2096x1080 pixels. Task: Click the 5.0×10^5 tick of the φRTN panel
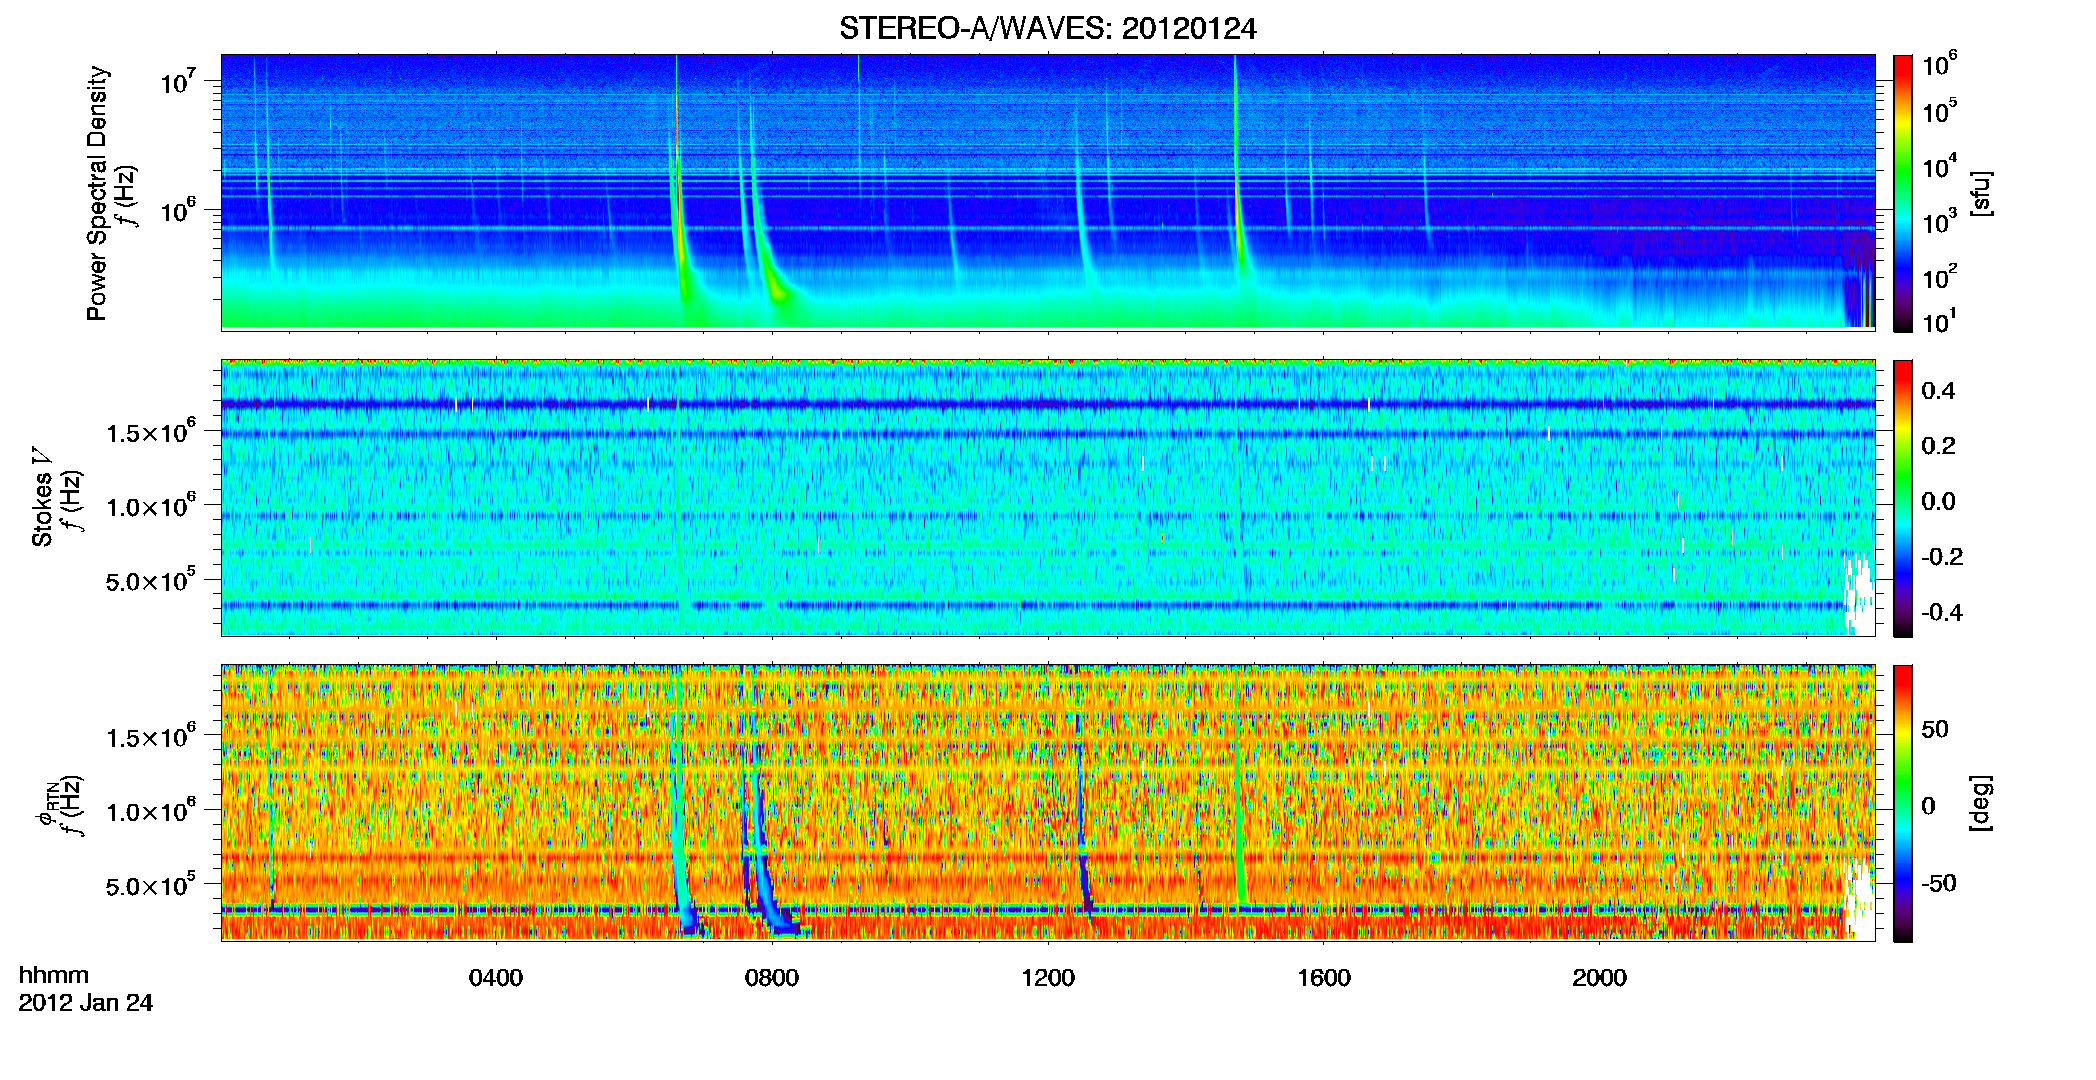click(x=151, y=885)
